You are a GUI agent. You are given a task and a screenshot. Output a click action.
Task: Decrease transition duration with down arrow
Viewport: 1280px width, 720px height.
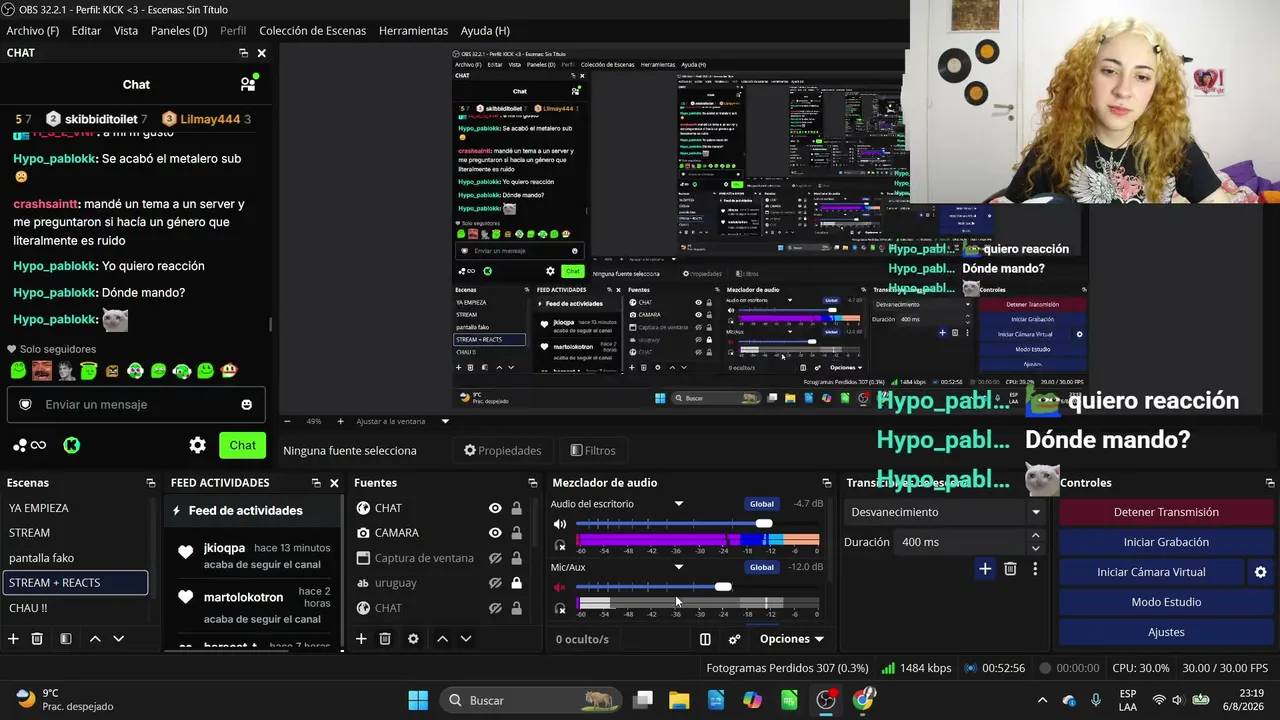coord(1035,548)
